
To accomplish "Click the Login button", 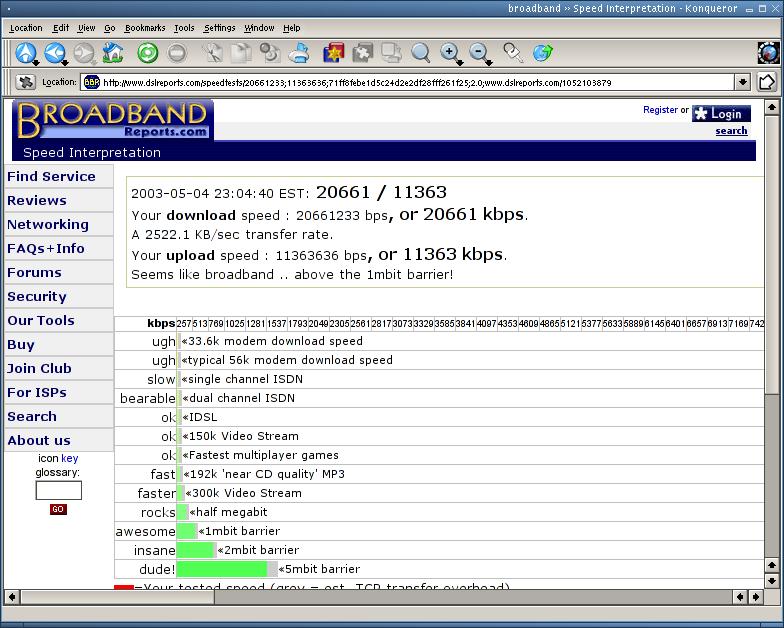I will tap(721, 114).
